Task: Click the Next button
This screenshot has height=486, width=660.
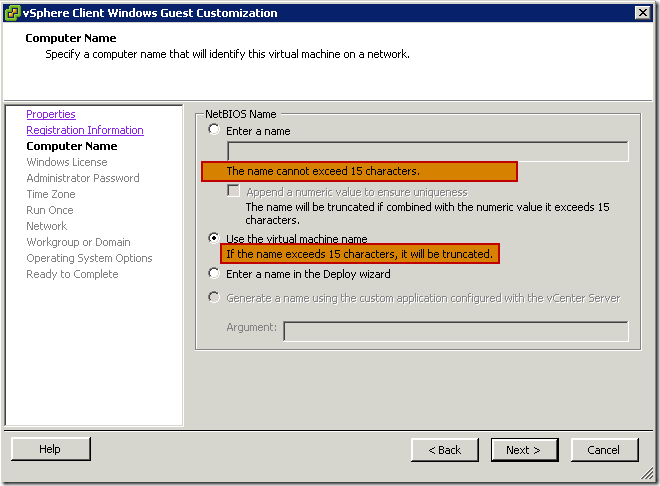Action: pyautogui.click(x=524, y=450)
